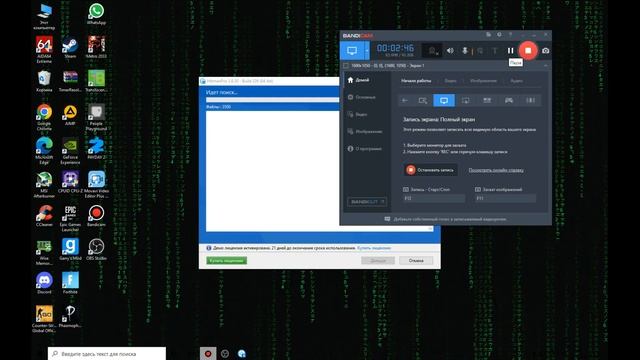Click the BANDICUT button in sidebar

pyautogui.click(x=367, y=202)
